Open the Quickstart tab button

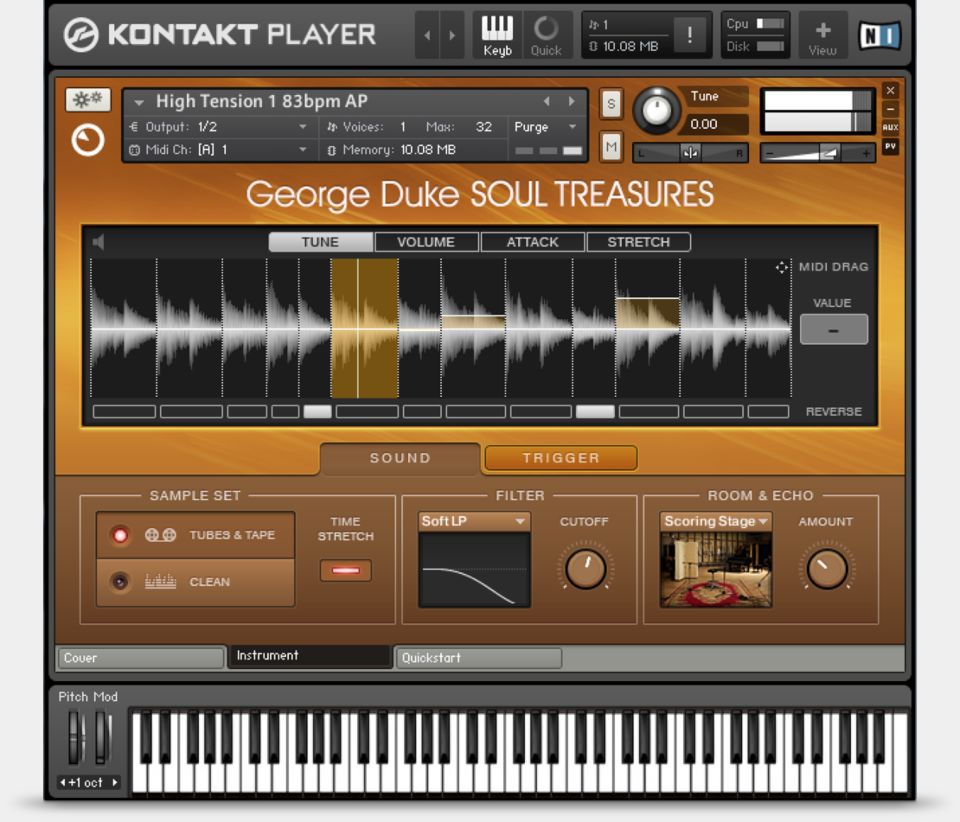pyautogui.click(x=478, y=658)
